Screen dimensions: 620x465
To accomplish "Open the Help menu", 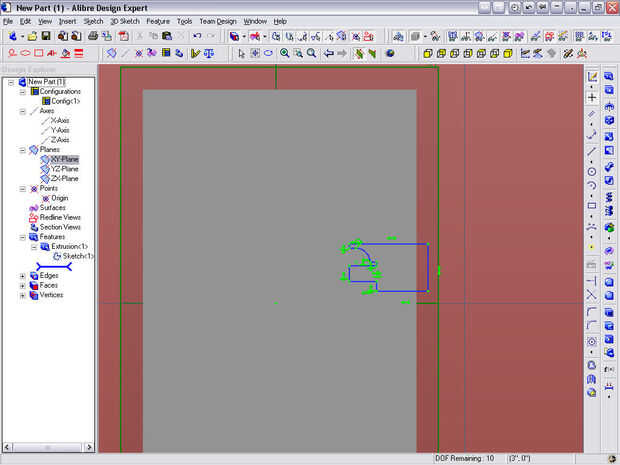I will tap(280, 21).
